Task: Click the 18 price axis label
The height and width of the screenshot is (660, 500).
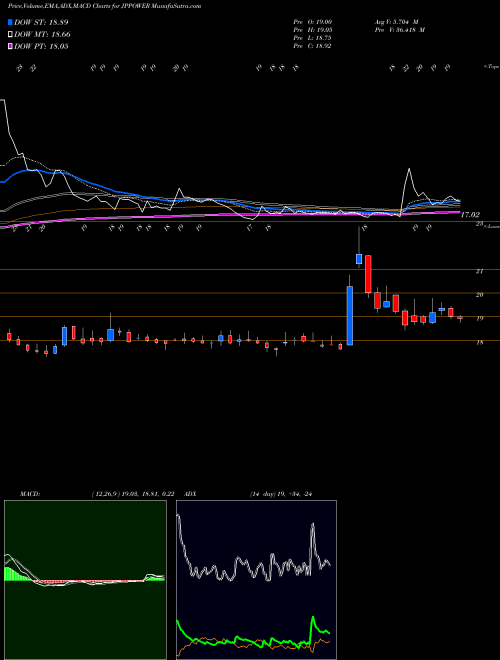Action: pos(479,343)
